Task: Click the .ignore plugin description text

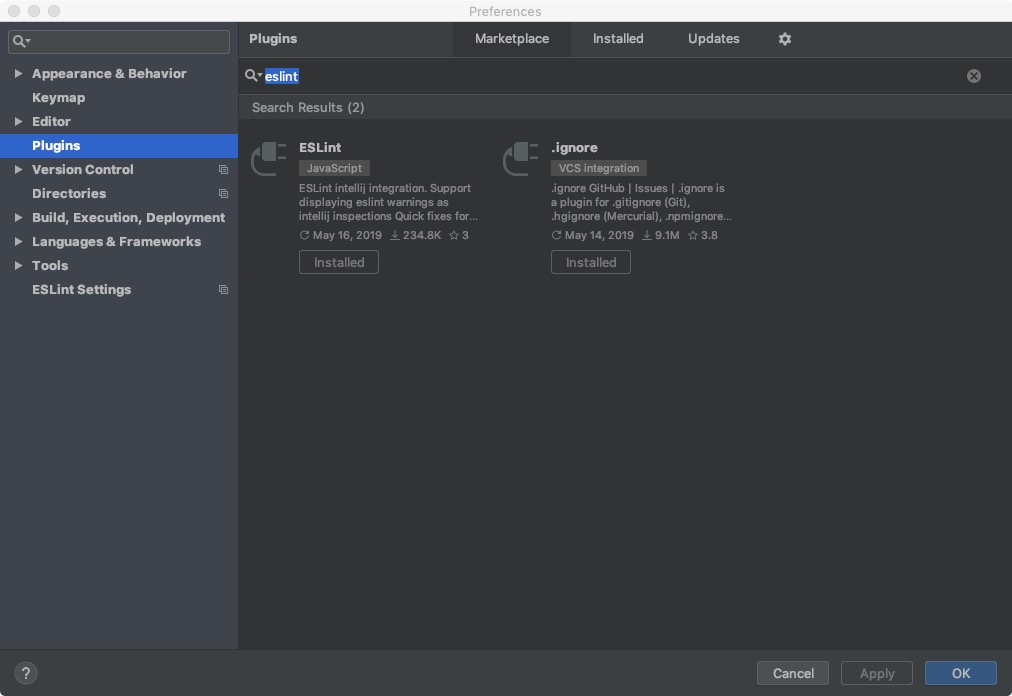Action: click(641, 203)
